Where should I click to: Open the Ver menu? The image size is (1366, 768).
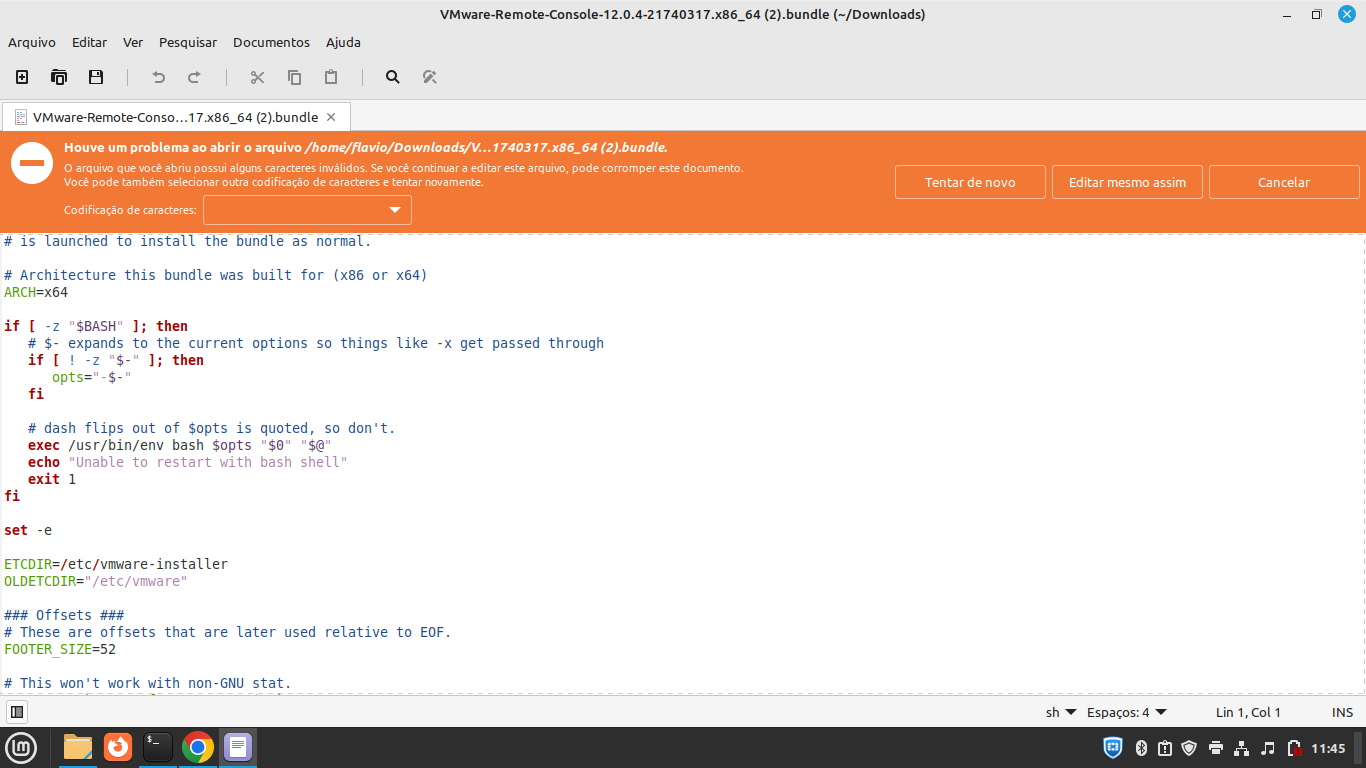(133, 42)
